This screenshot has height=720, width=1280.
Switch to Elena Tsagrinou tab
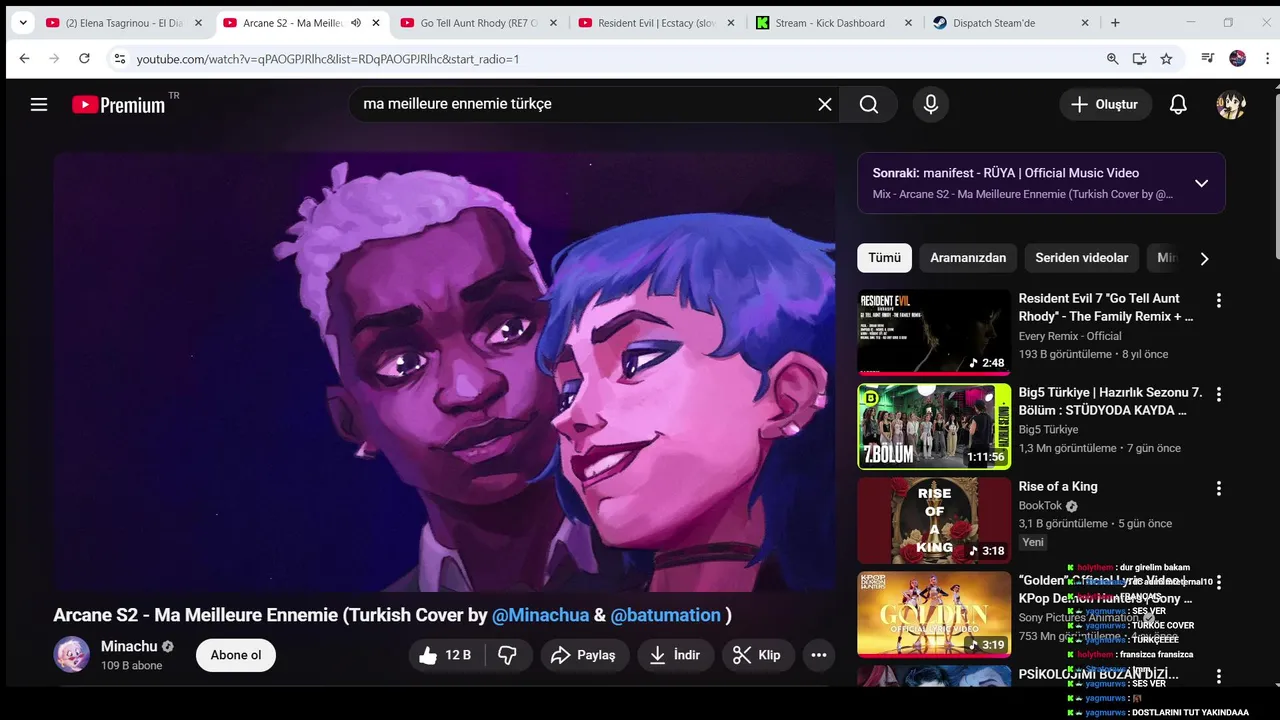(124, 23)
